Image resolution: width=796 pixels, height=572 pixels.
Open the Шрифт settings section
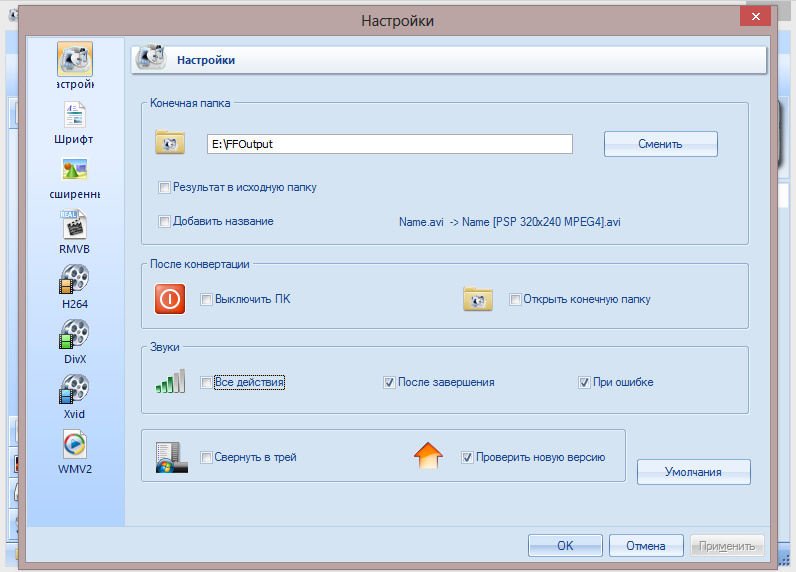[75, 116]
